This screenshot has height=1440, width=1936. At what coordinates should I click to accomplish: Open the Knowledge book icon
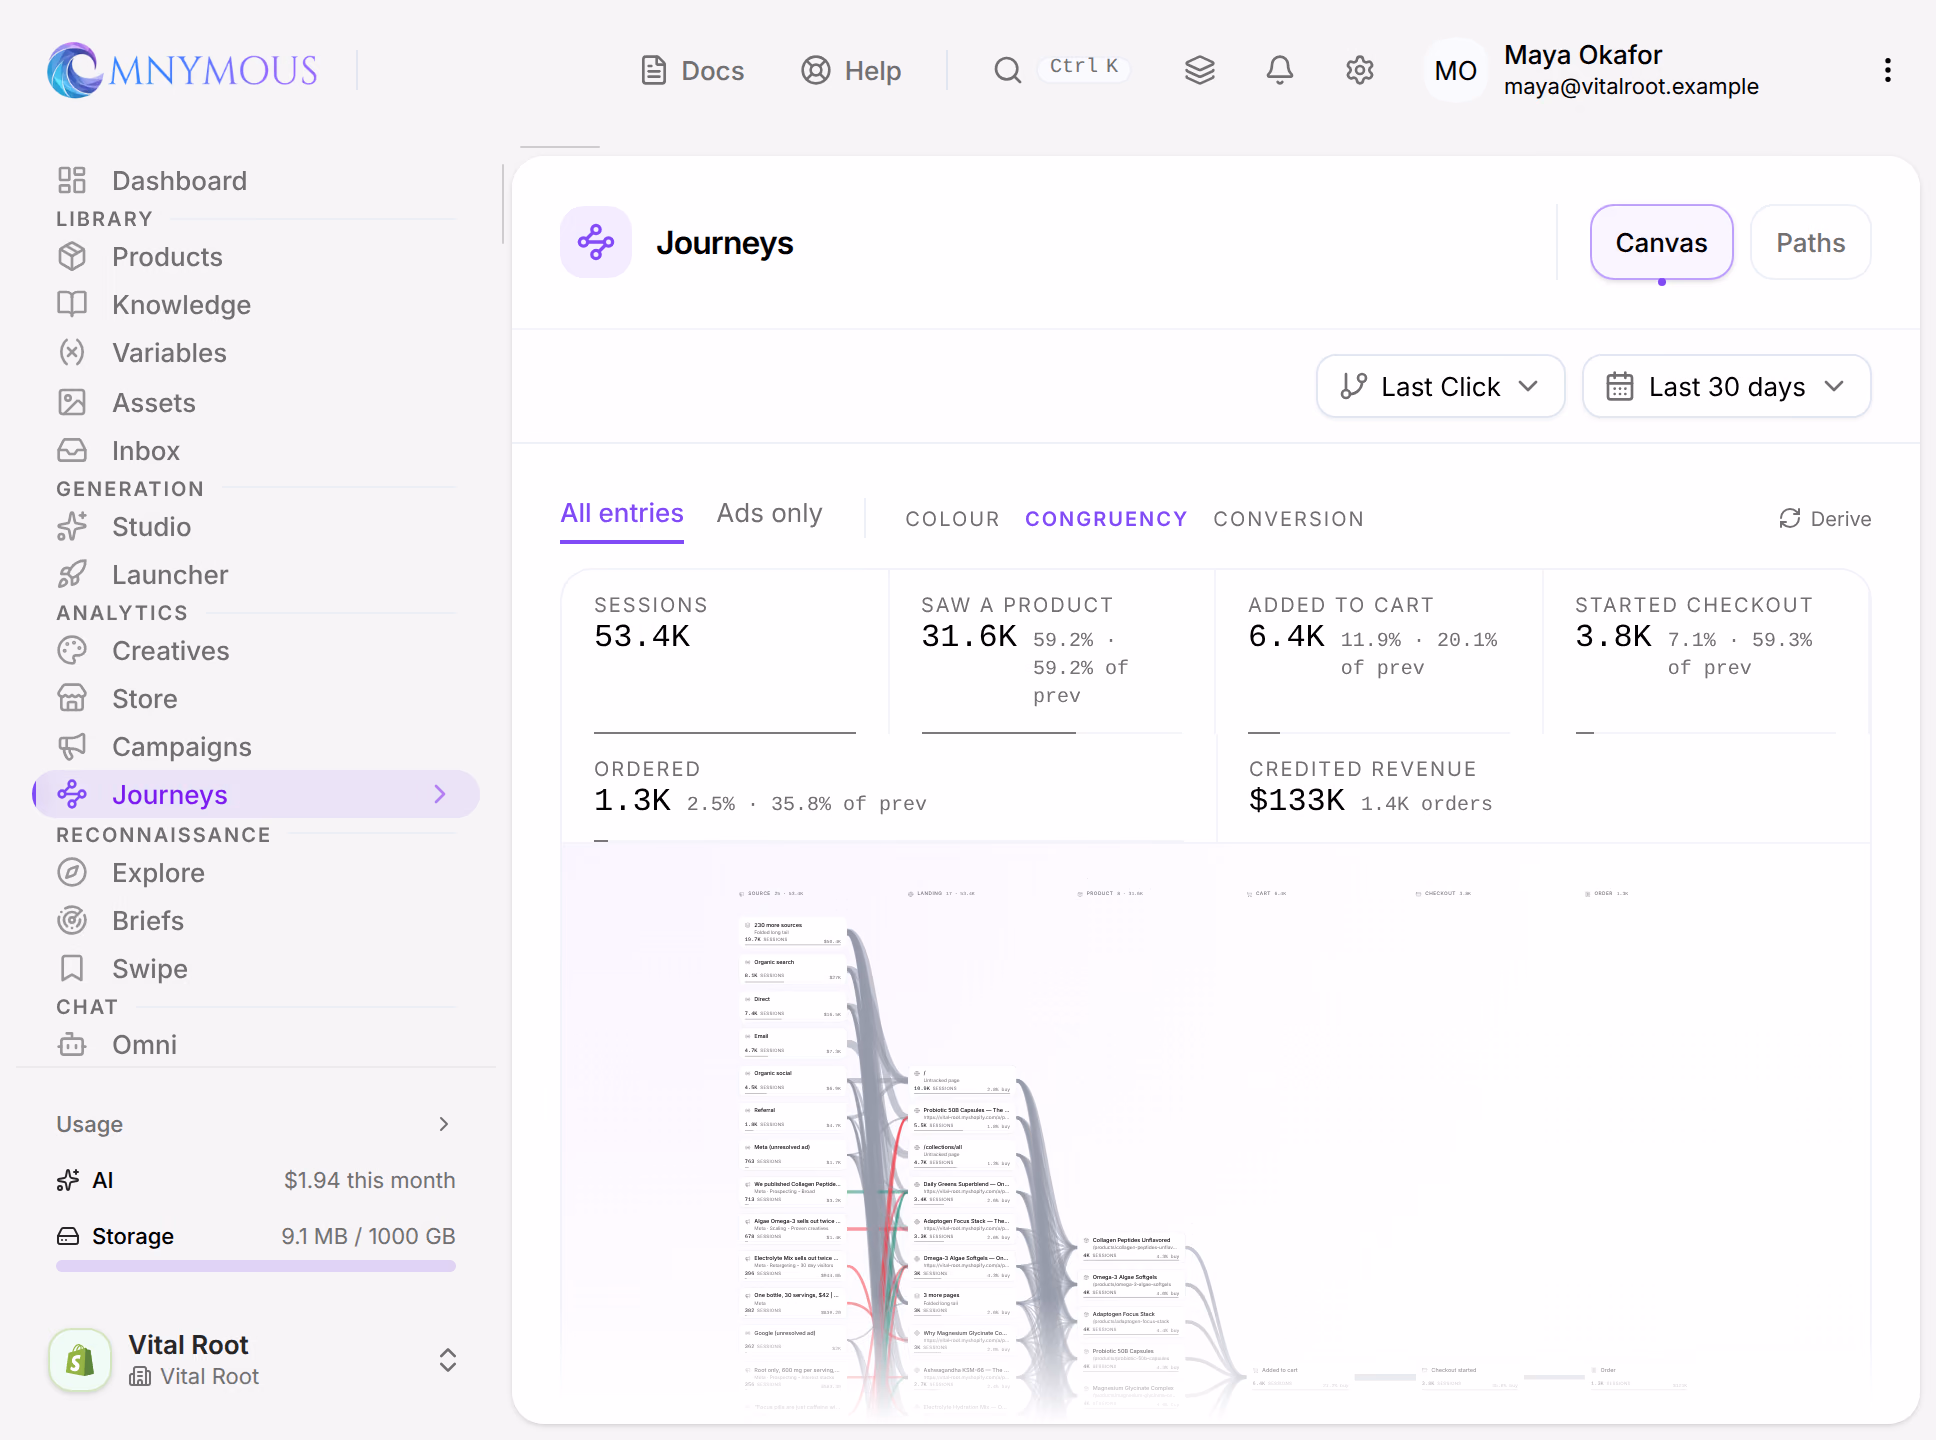(72, 304)
